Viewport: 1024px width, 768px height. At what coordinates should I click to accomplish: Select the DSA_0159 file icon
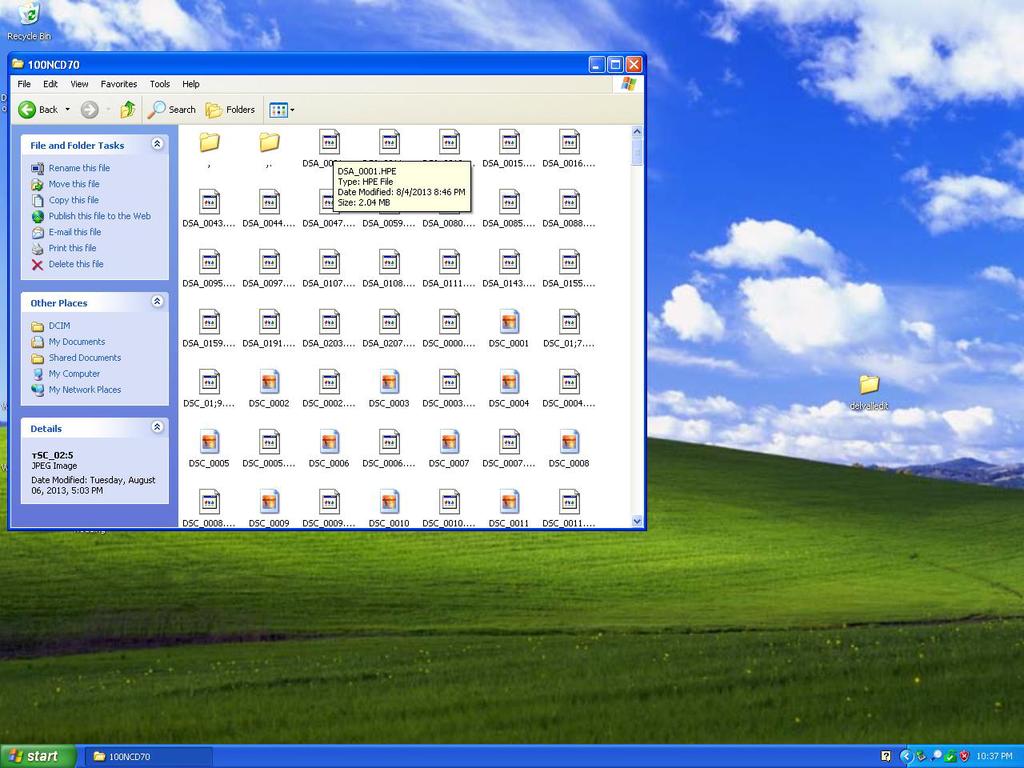(209, 322)
